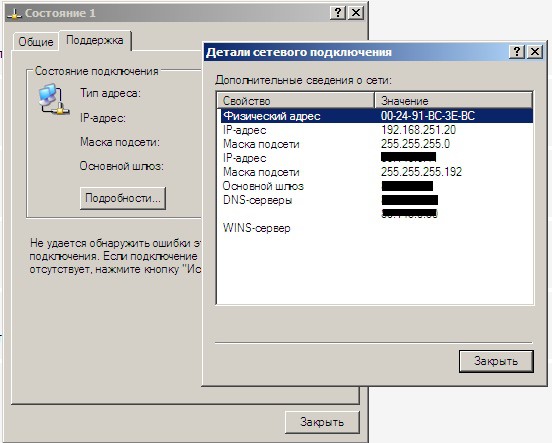Select the WINS-сервер row
The height and width of the screenshot is (443, 552).
pyautogui.click(x=377, y=228)
